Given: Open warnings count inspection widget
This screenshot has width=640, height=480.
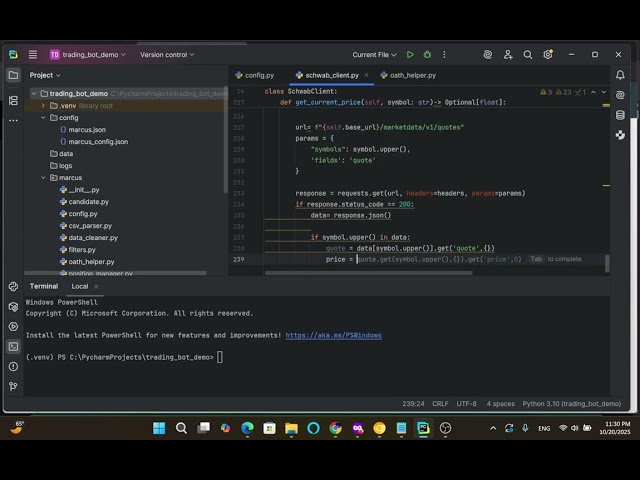Looking at the screenshot, I should [x=563, y=92].
